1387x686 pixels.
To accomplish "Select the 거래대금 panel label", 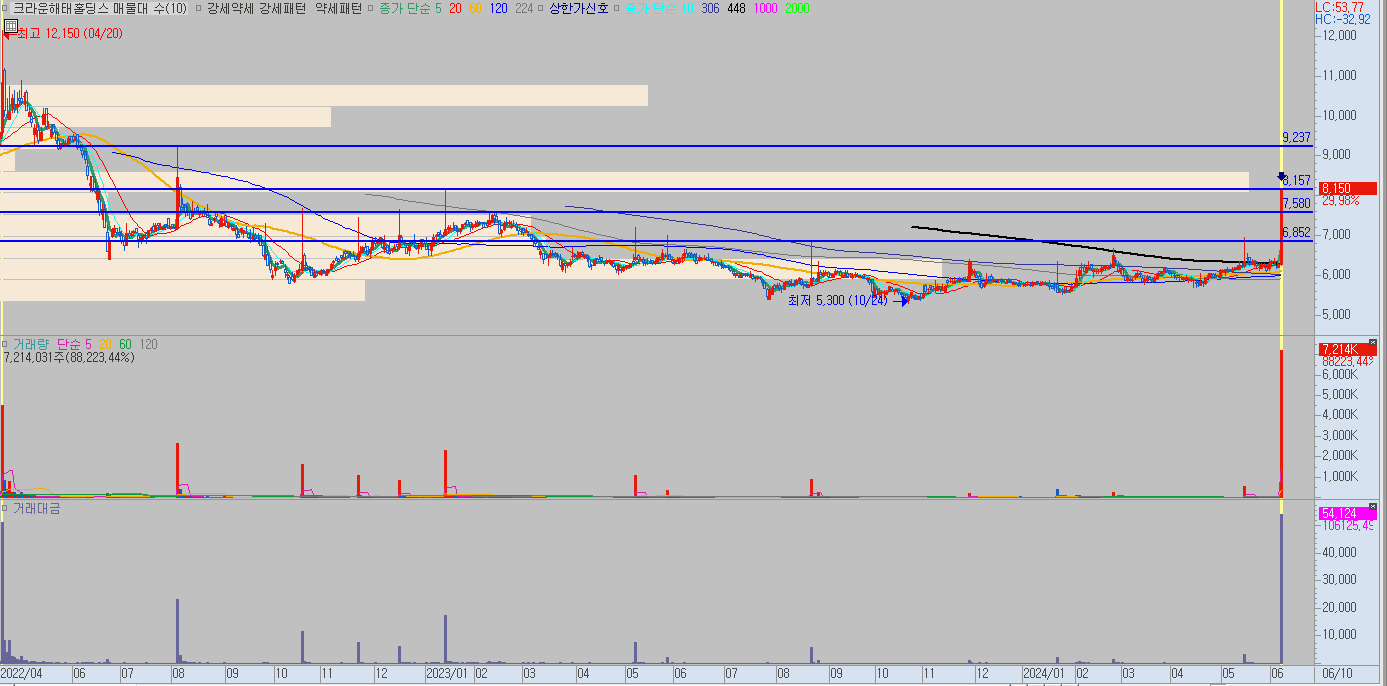I will [x=36, y=508].
